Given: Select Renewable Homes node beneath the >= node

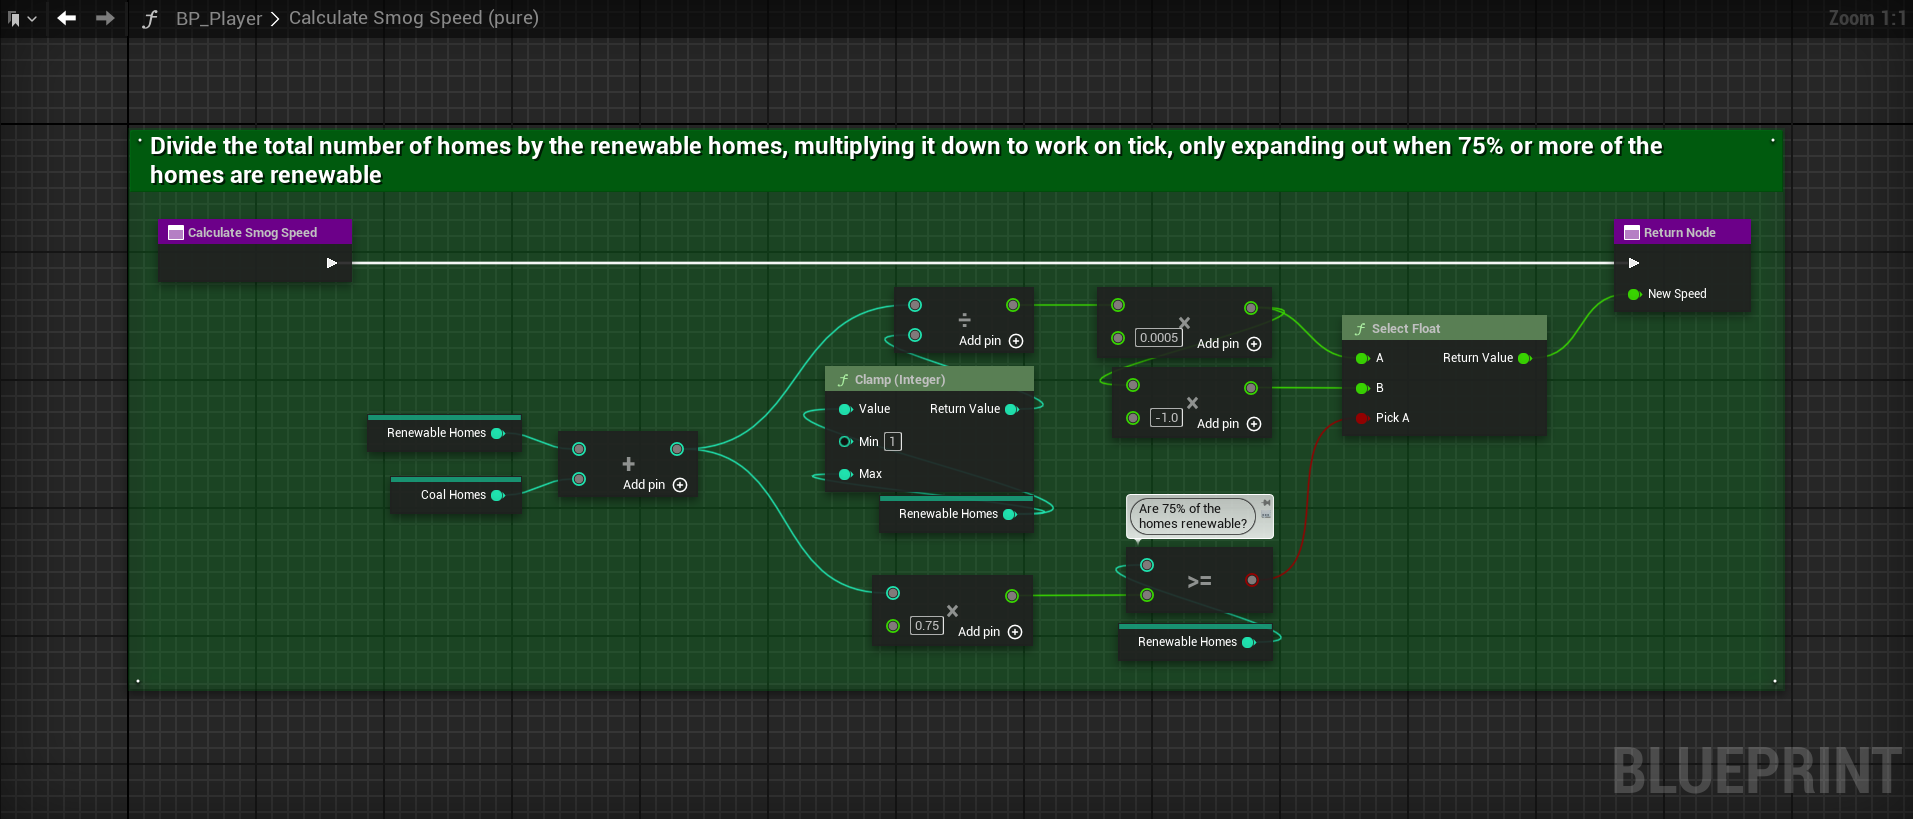Looking at the screenshot, I should pyautogui.click(x=1195, y=641).
